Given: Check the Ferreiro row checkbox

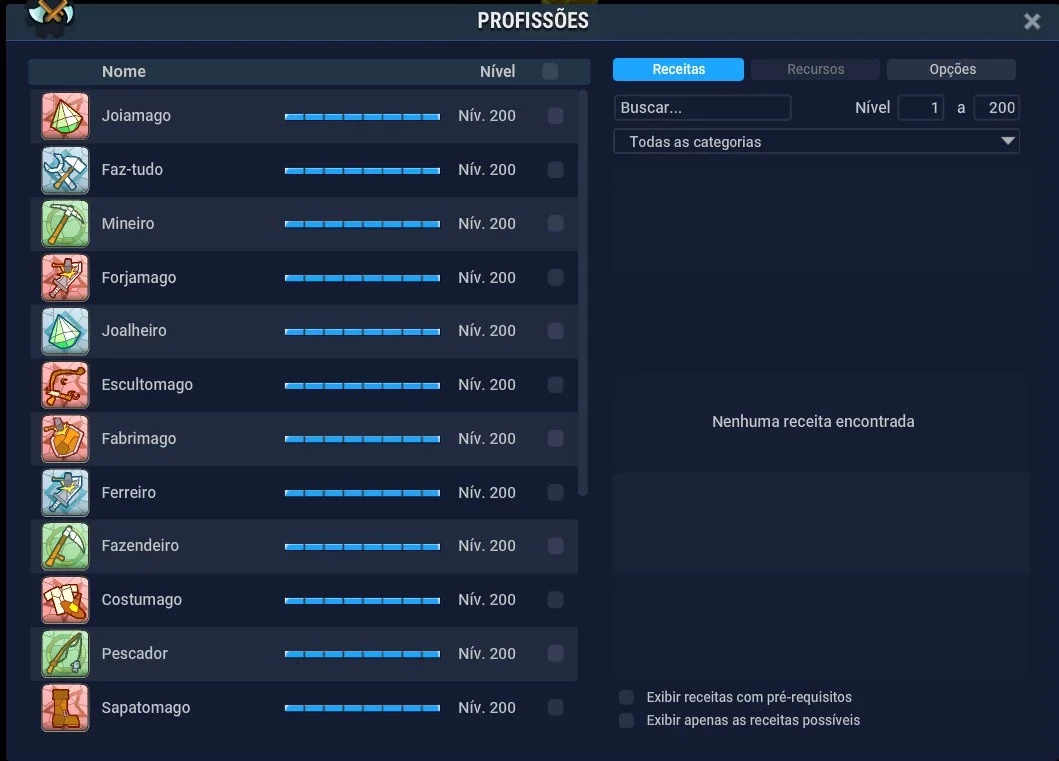Looking at the screenshot, I should tap(556, 493).
